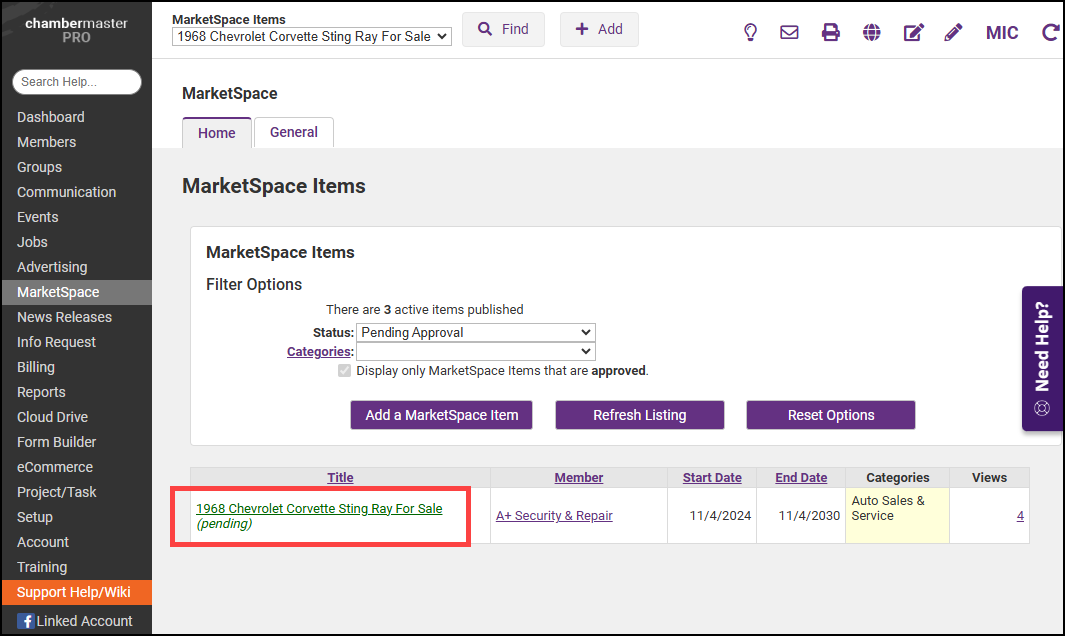The image size is (1065, 636).
Task: Click the Add button in toolbar
Action: click(599, 29)
